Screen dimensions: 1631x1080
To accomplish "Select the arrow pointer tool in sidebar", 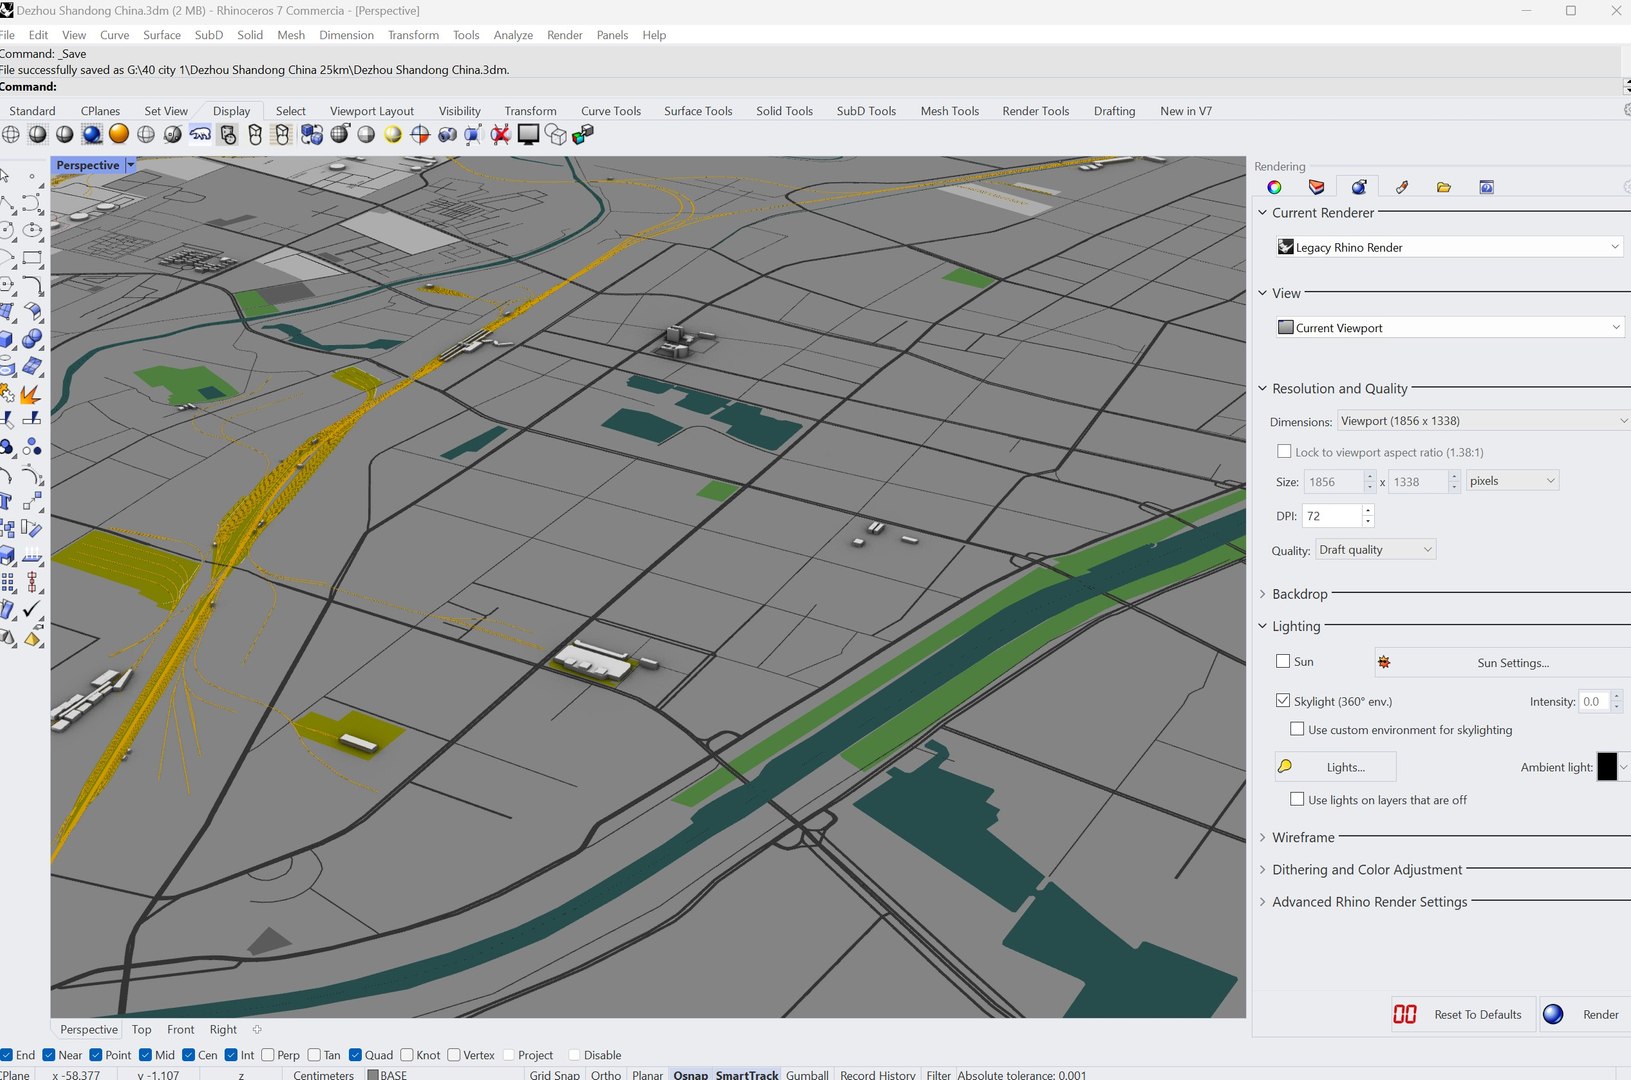I will (x=6, y=177).
